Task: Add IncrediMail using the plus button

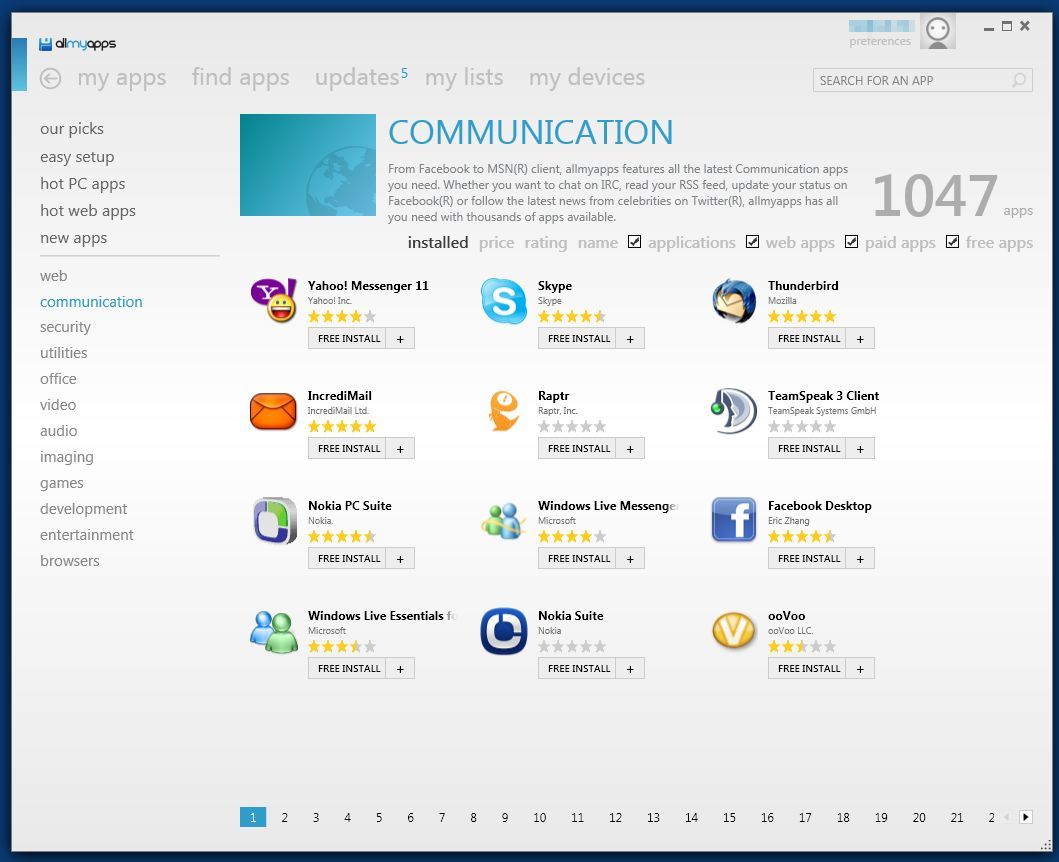Action: 401,449
